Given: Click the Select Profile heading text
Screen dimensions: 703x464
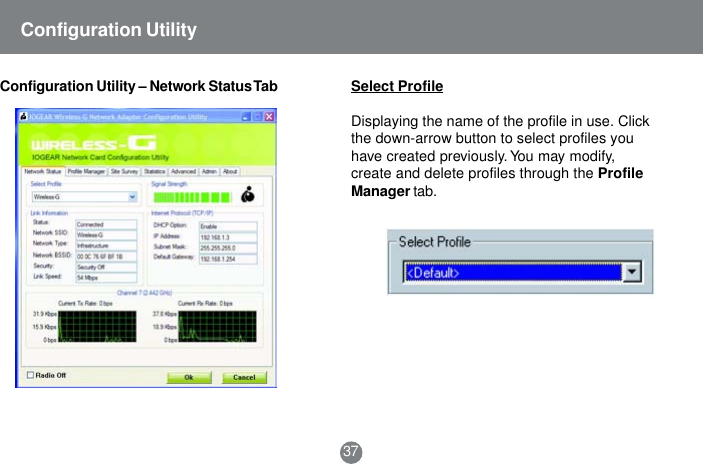Looking at the screenshot, I should (x=397, y=86).
